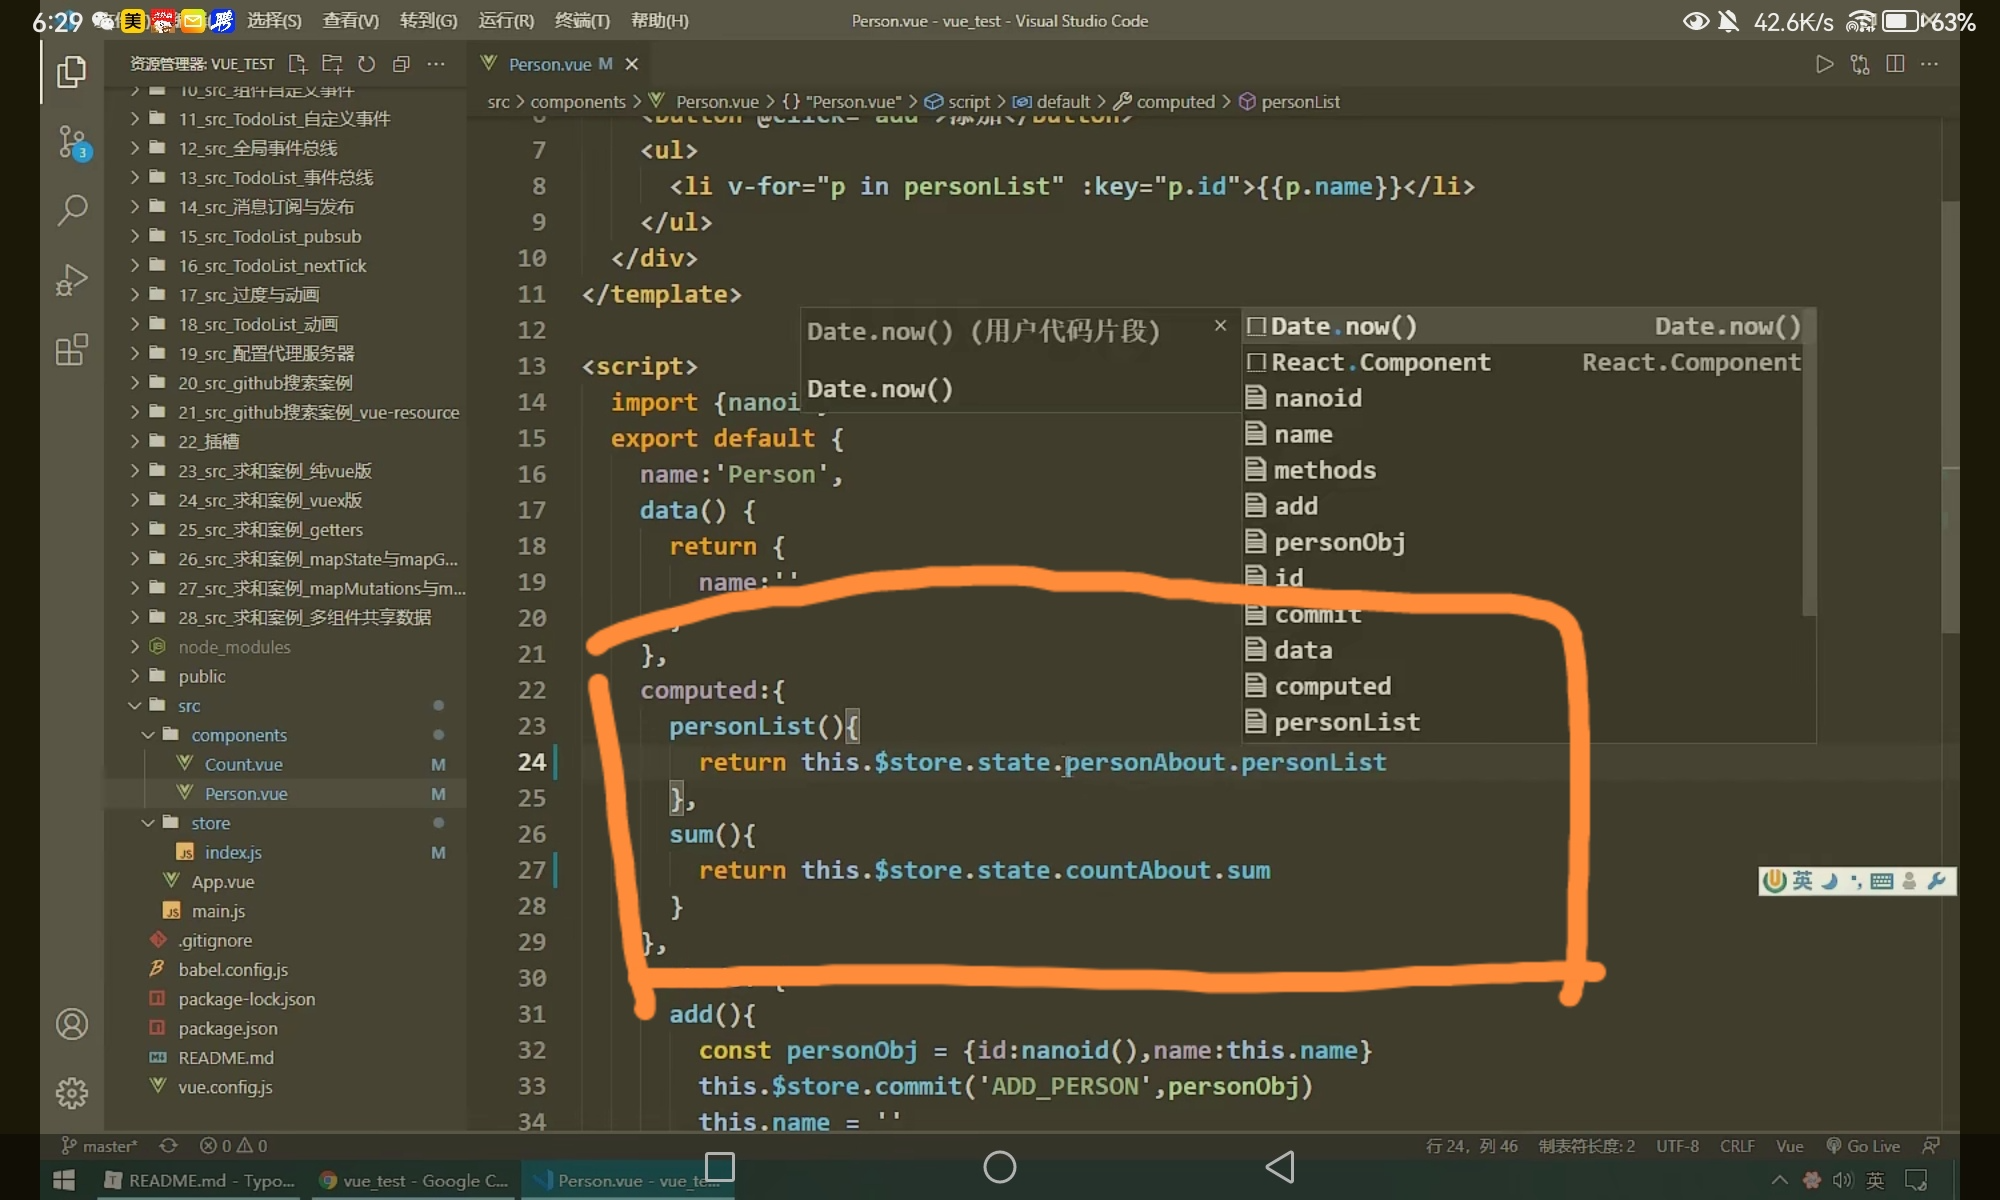The image size is (2000, 1200).
Task: Click the master branch indicator
Action: click(x=100, y=1146)
